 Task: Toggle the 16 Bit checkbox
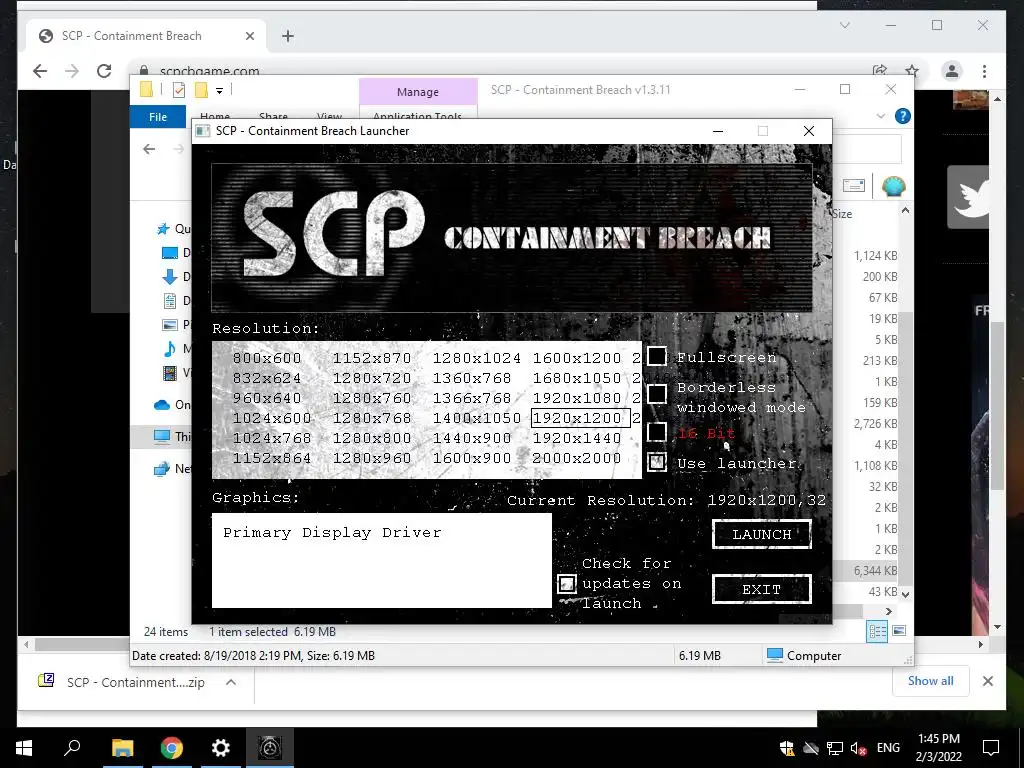coord(657,432)
